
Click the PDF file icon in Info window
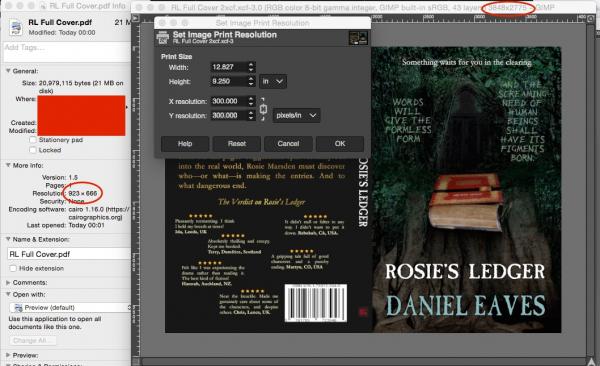[16, 27]
